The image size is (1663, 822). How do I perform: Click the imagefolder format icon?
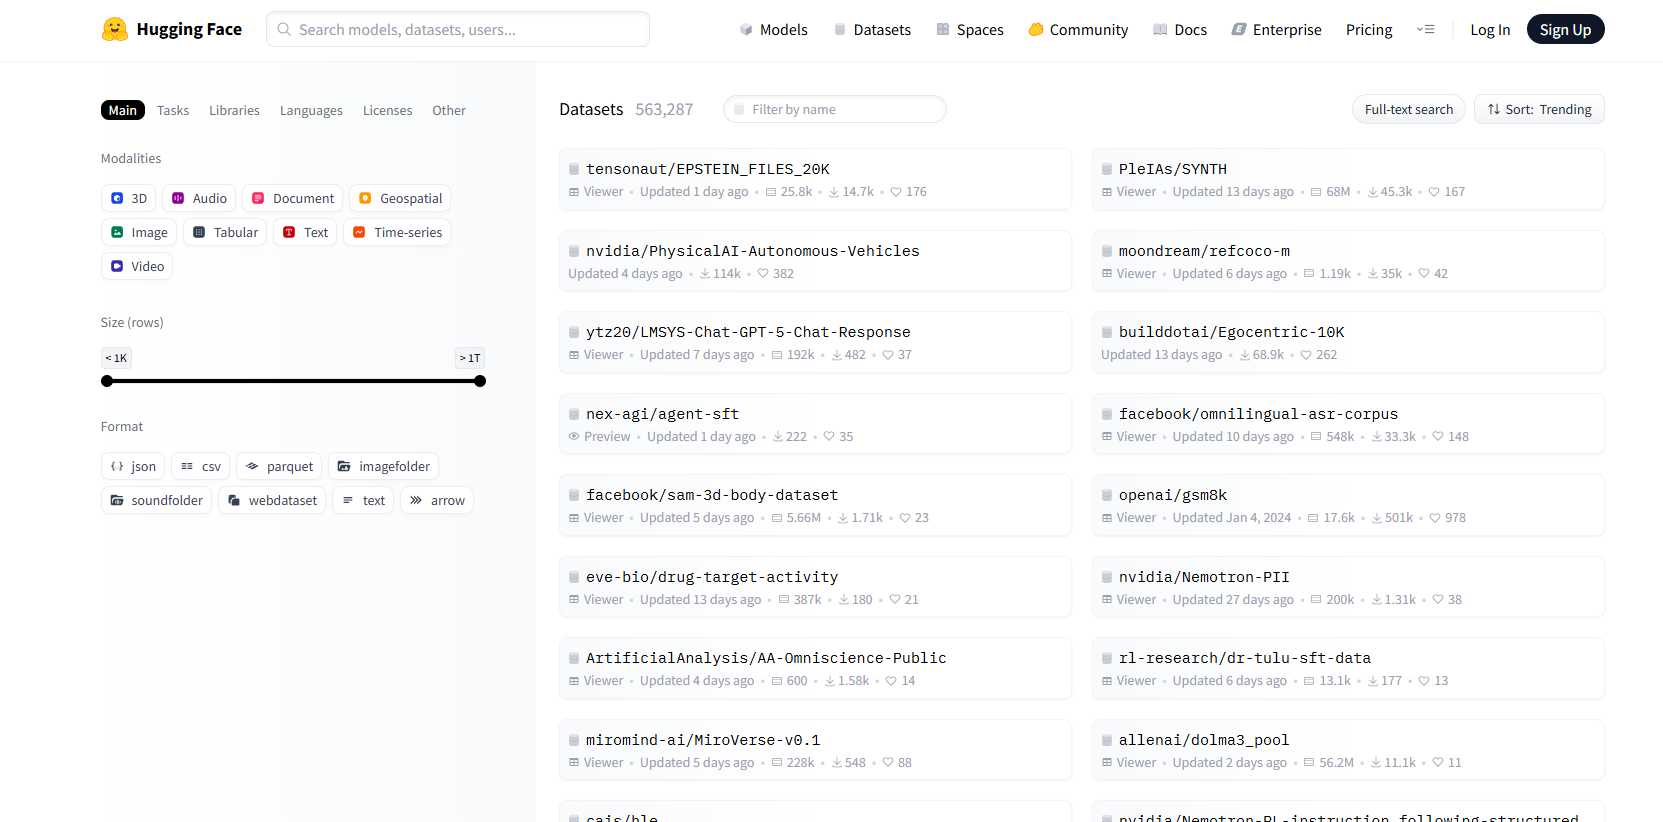click(344, 466)
